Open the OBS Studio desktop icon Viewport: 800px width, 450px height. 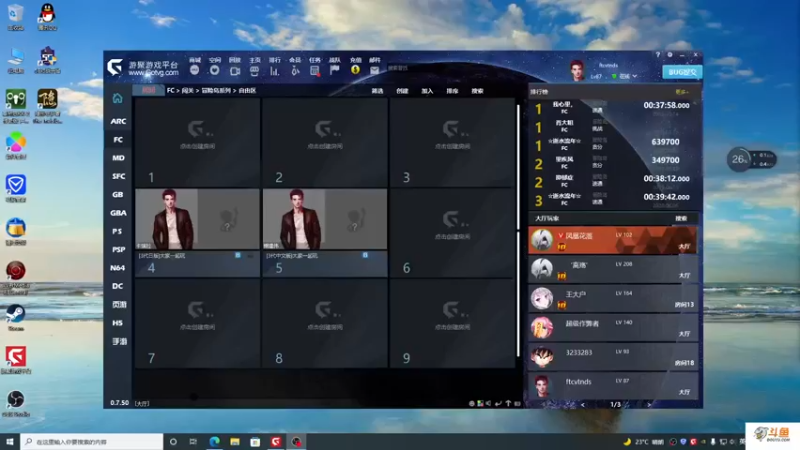(16, 404)
